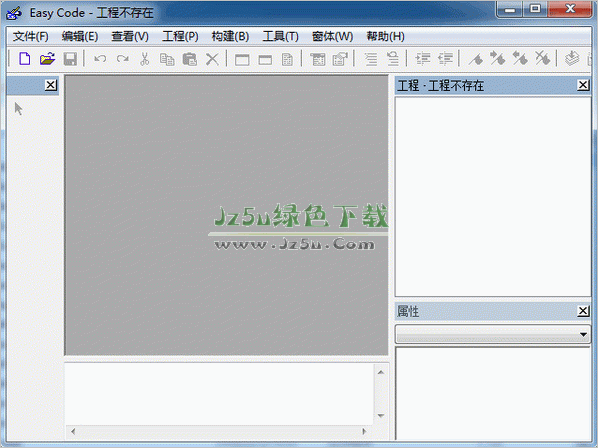
Task: Toggle bookmark with the flag icon
Action: click(476, 59)
